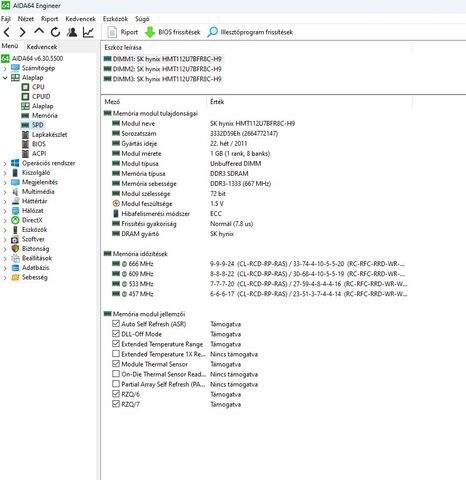Select DIMM3: SK hynix device row
The image size is (466, 480).
(163, 79)
